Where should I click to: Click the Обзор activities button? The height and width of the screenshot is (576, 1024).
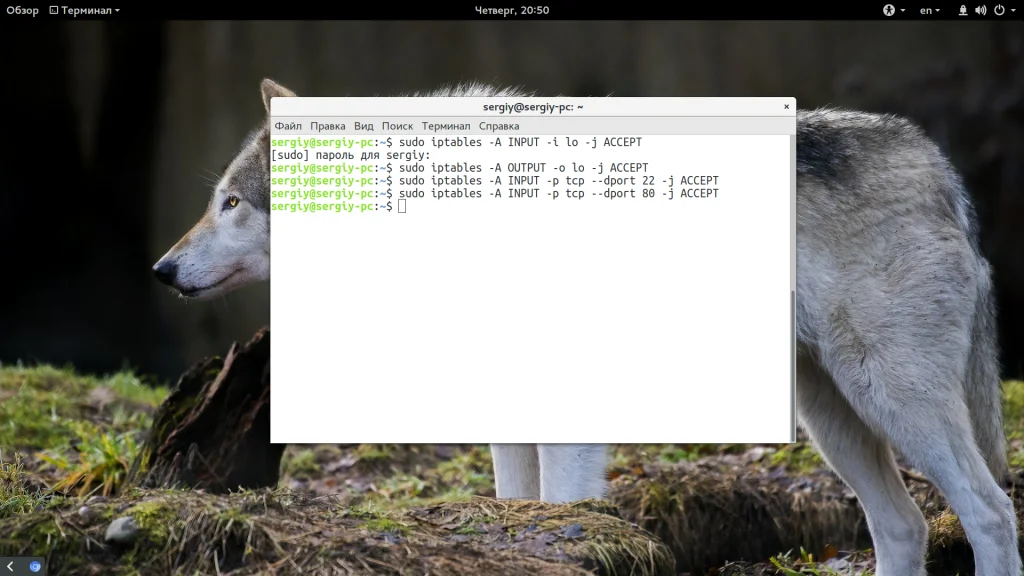22,10
